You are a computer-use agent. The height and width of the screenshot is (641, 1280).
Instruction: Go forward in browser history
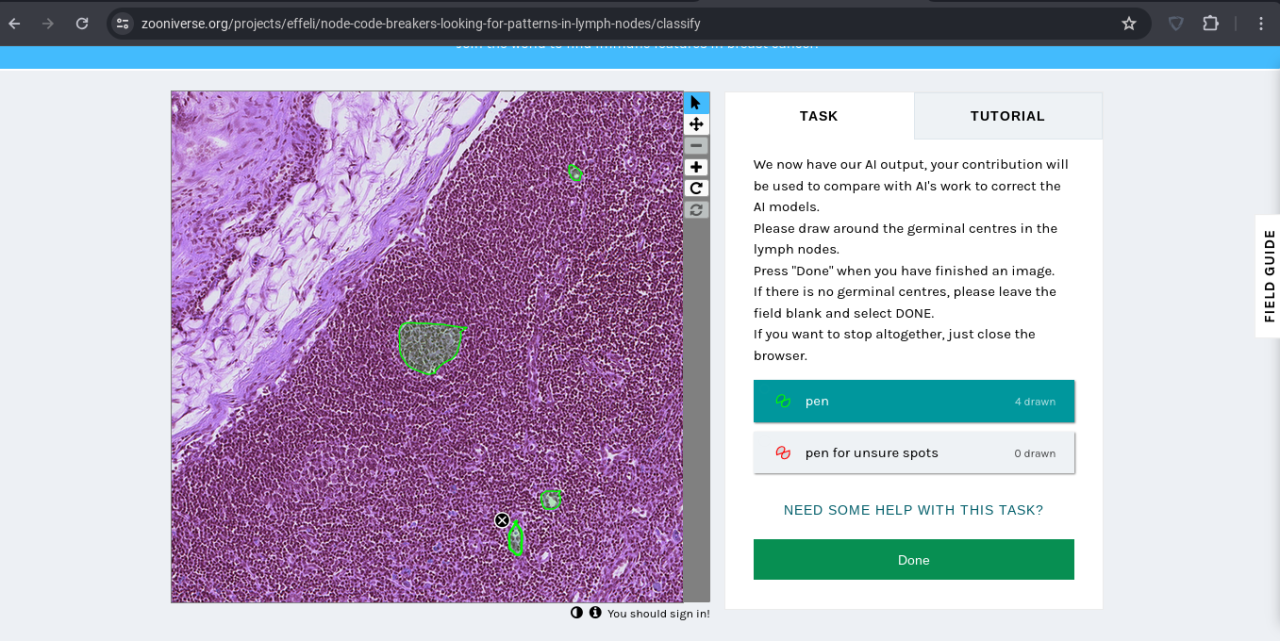[48, 23]
